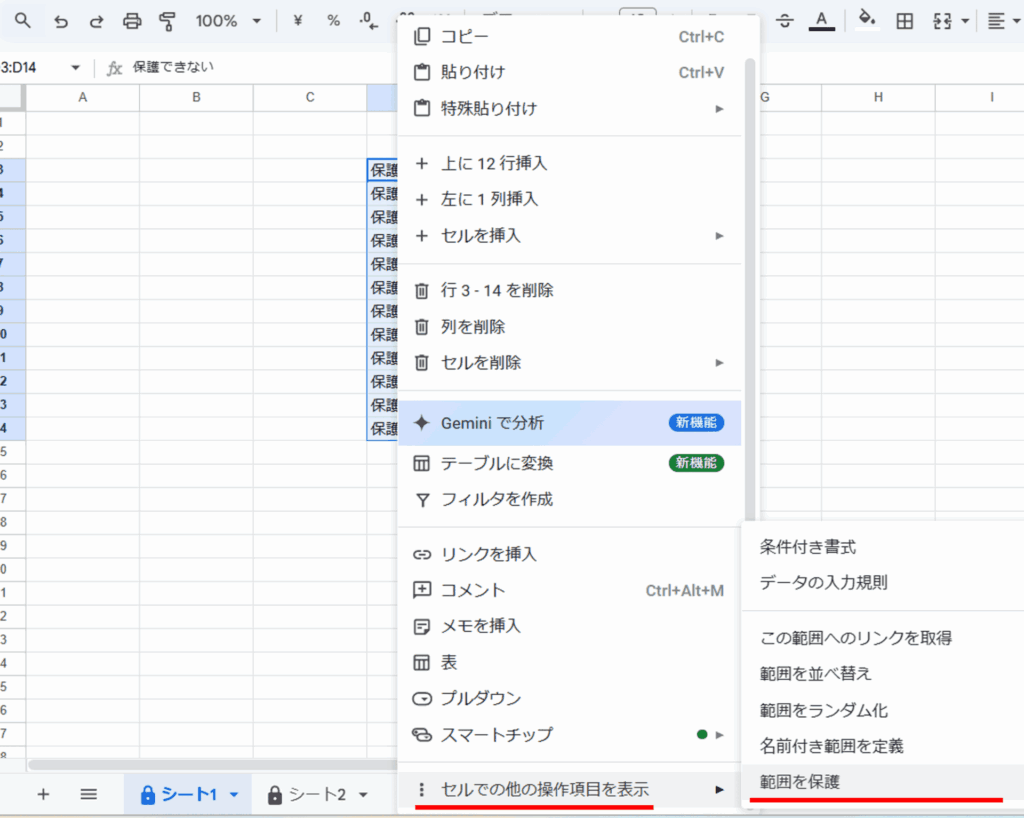This screenshot has width=1024, height=818.
Task: Click the decrease decimal places icon
Action: coord(367,20)
